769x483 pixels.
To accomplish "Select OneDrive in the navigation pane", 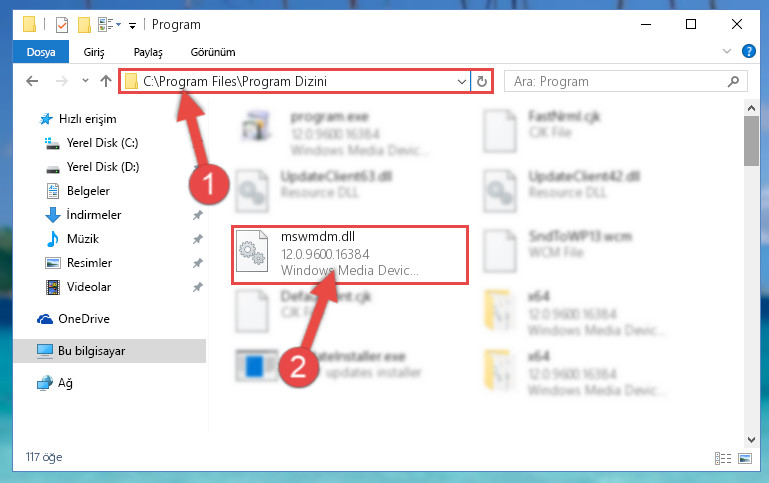I will pos(84,319).
